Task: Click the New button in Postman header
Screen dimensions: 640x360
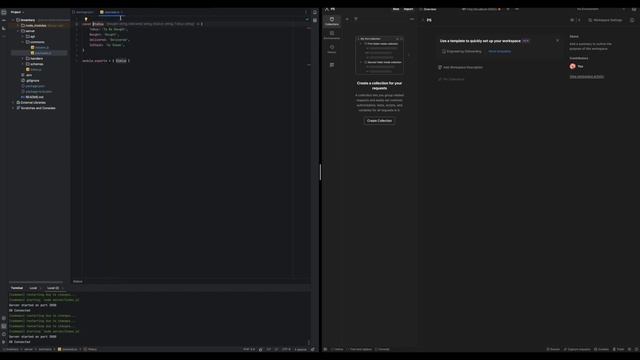Action: click(396, 9)
